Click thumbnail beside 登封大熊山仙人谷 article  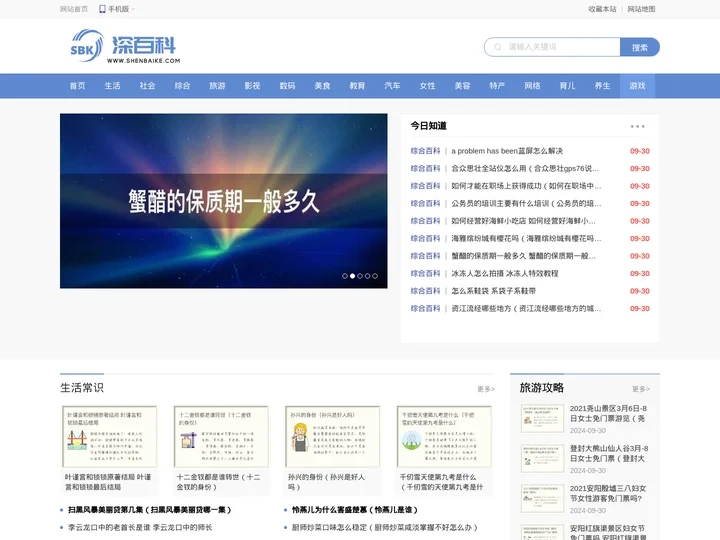(542, 458)
